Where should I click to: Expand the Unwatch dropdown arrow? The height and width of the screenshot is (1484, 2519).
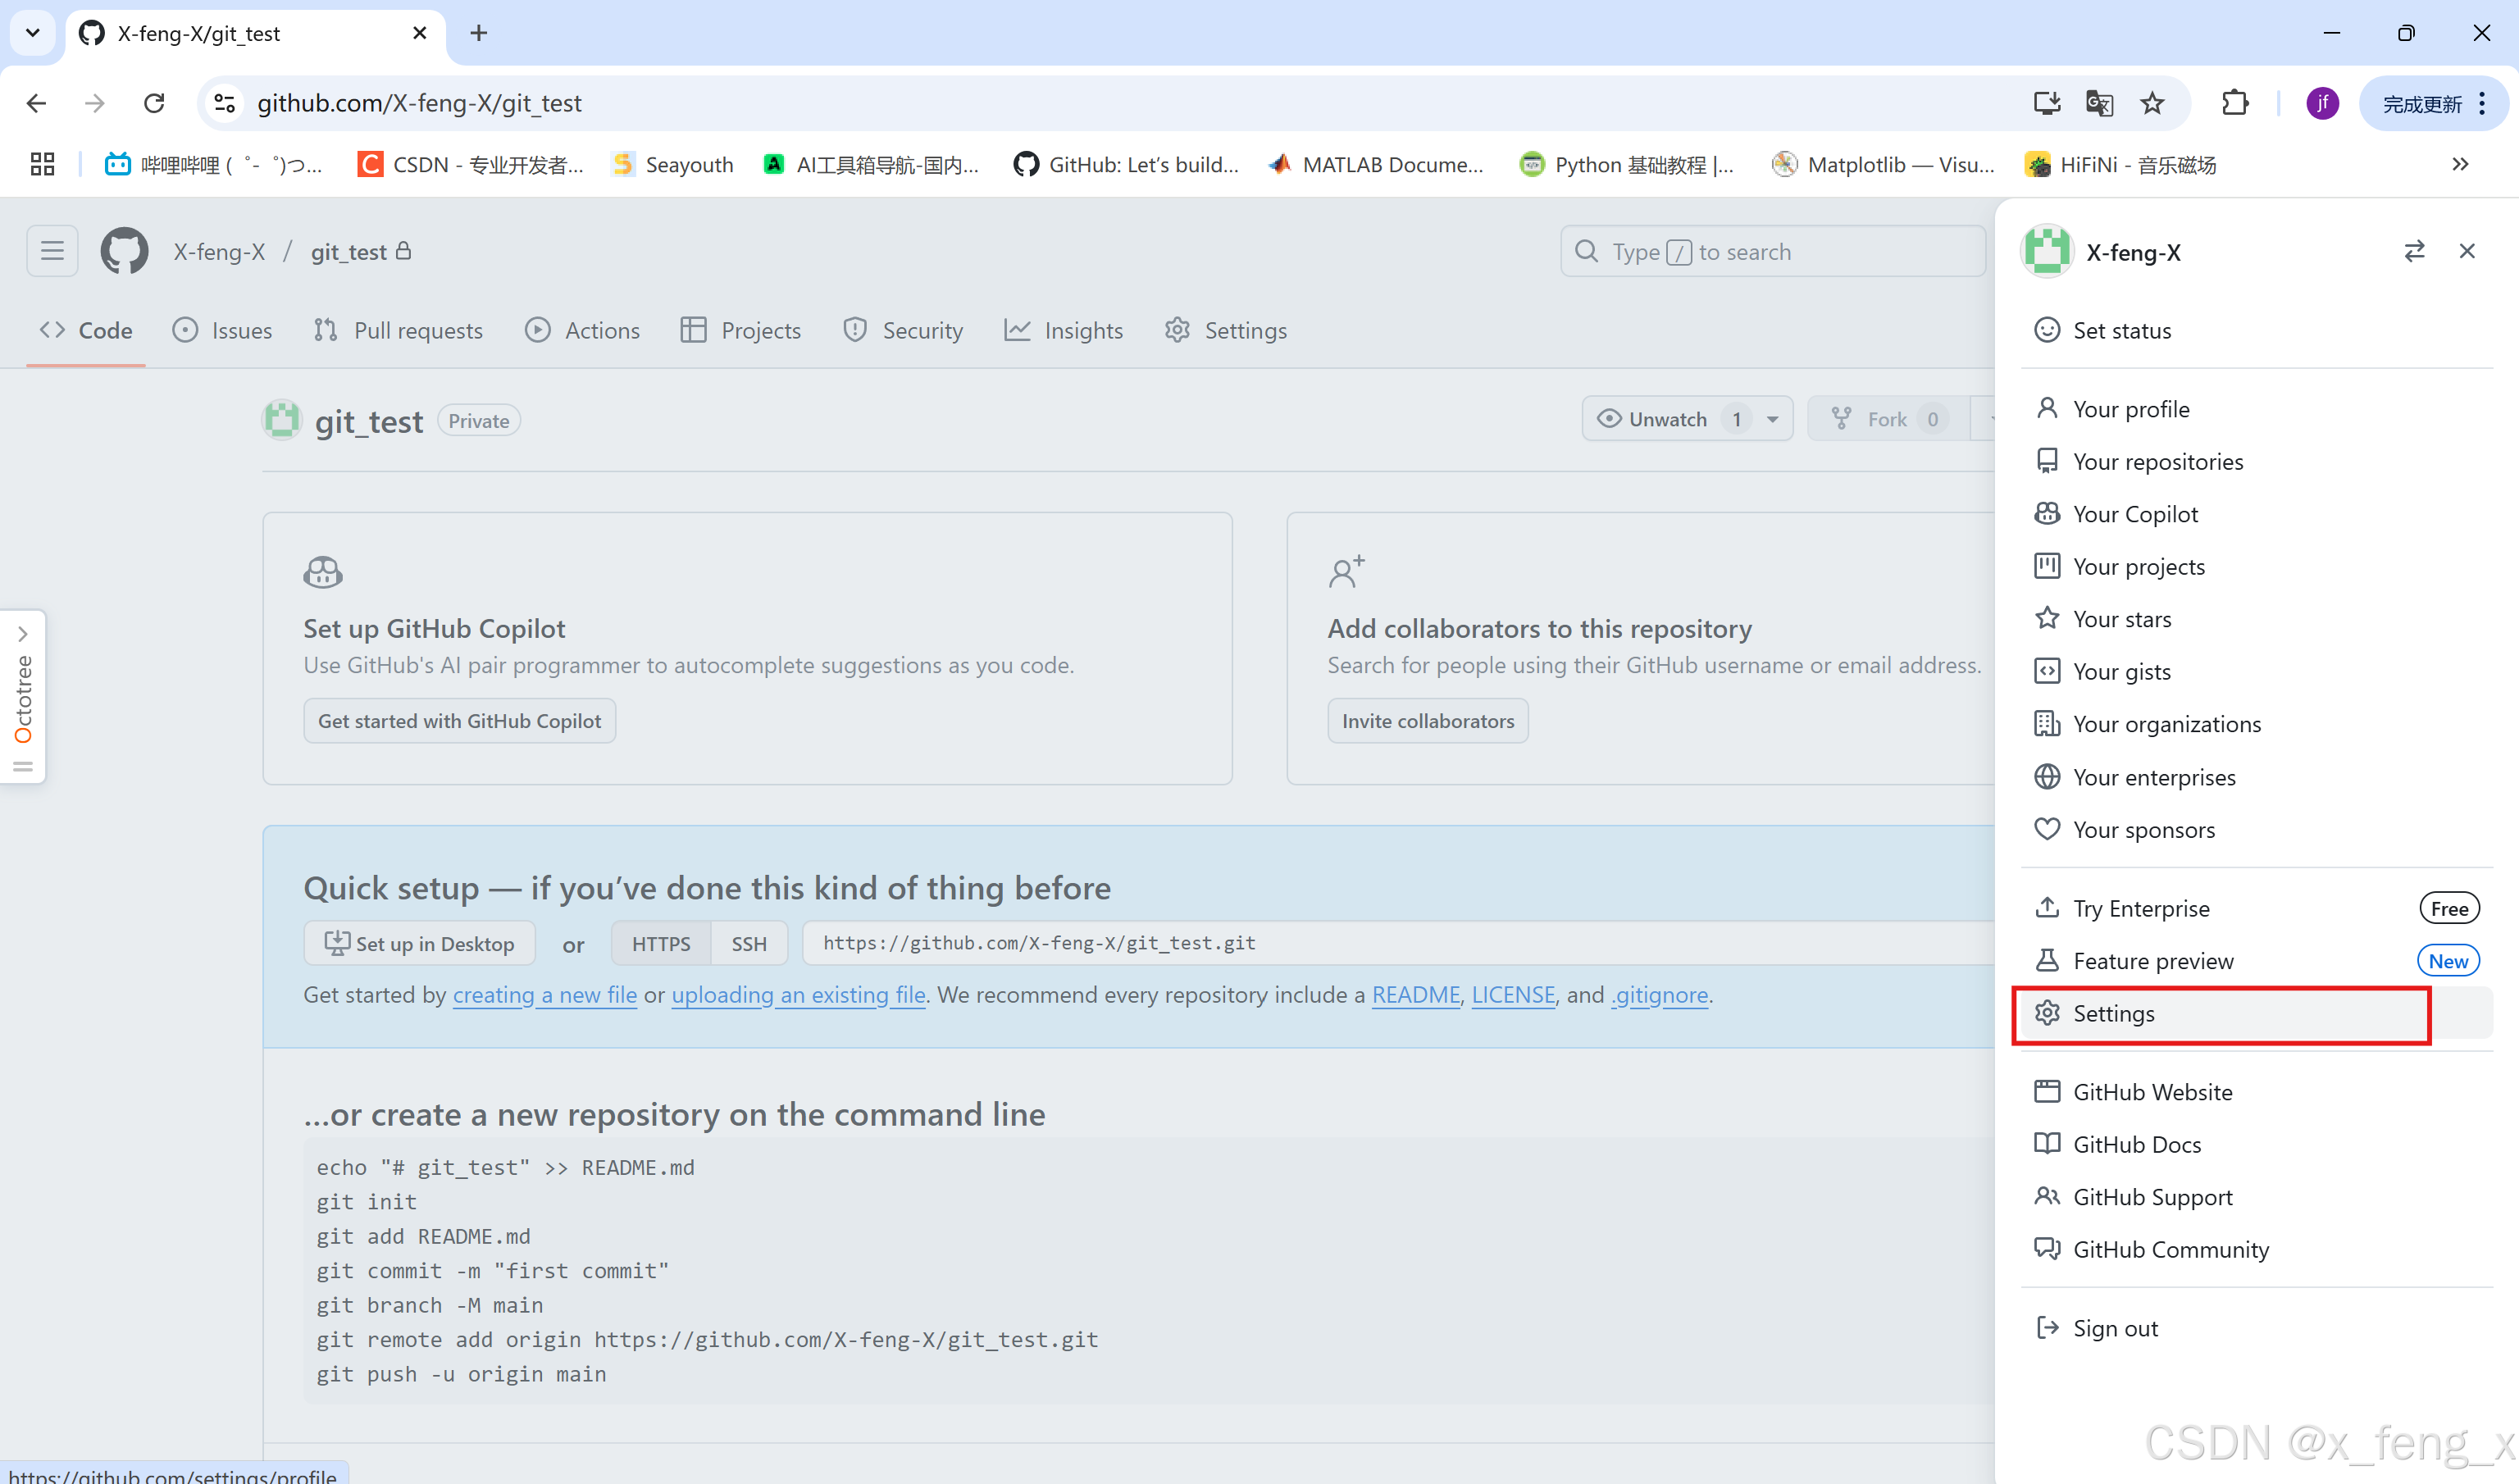click(x=1772, y=419)
